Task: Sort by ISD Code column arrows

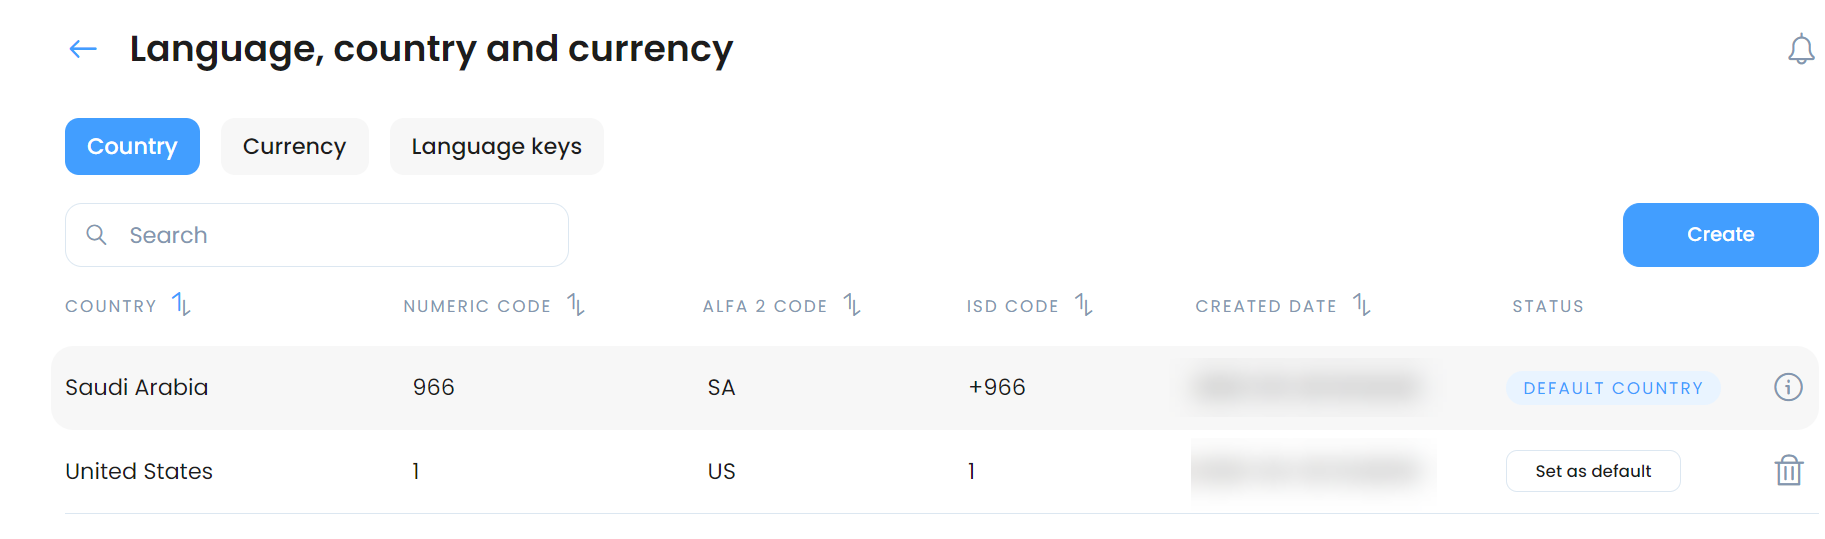Action: click(1084, 304)
